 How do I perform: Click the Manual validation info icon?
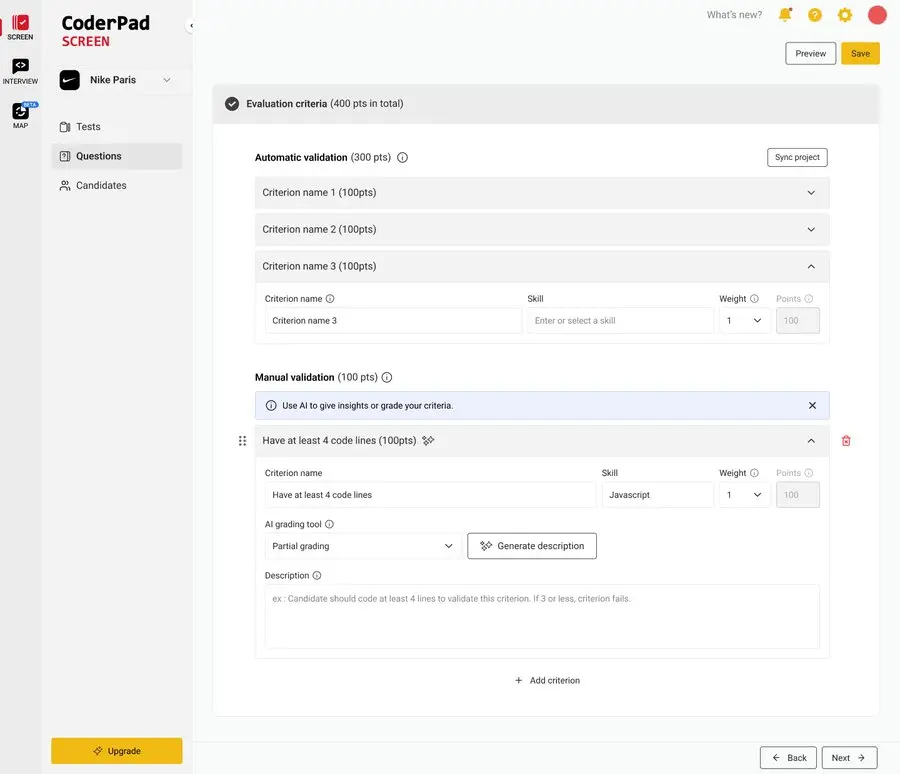pos(387,377)
